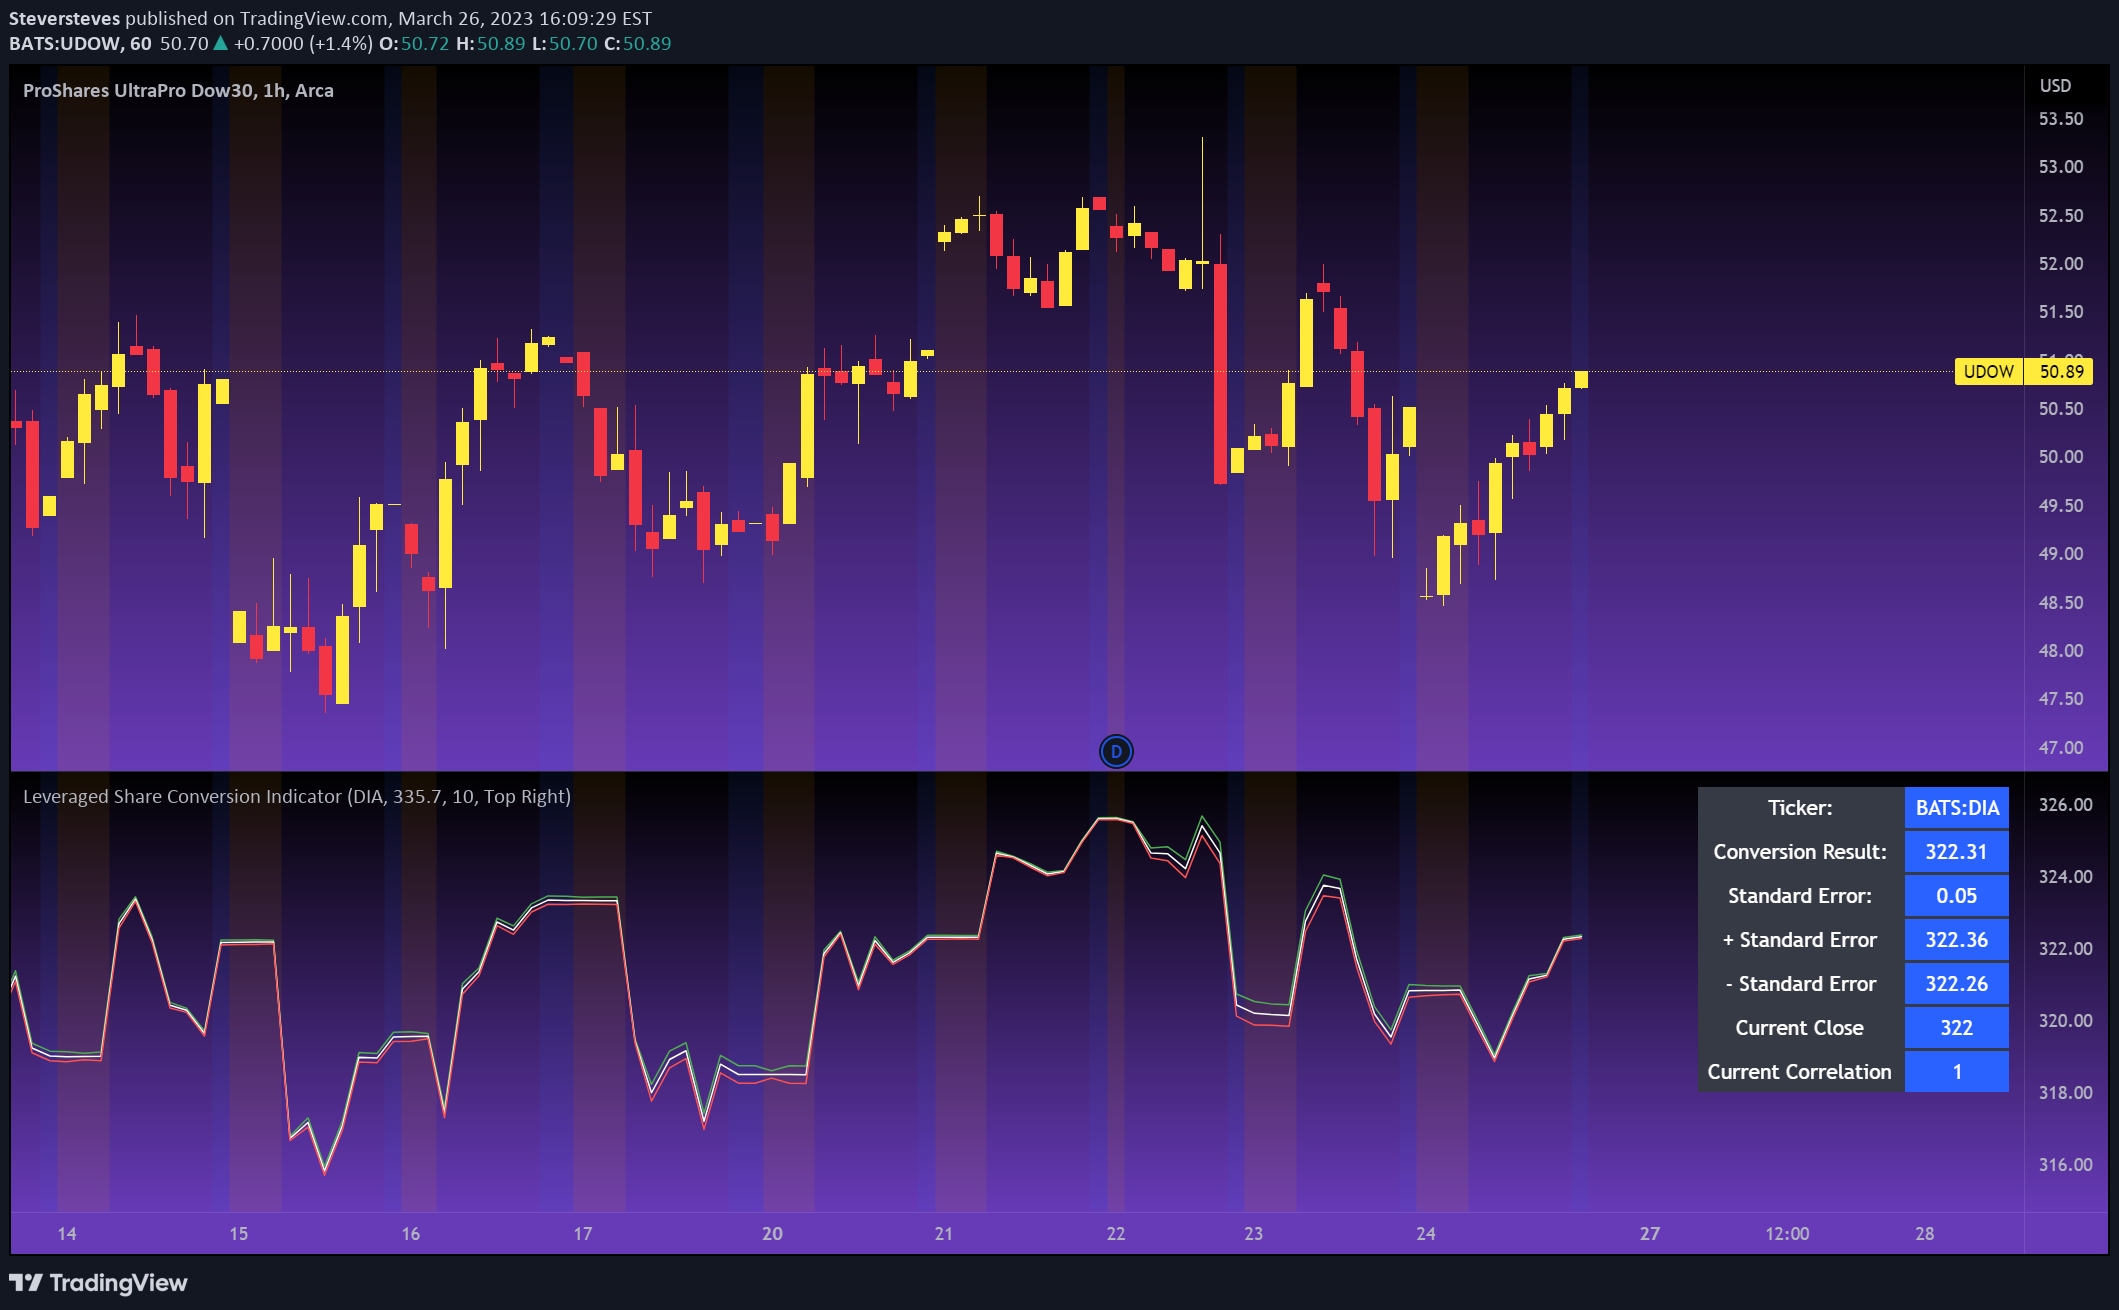Click date 20 on the time axis
Viewport: 2119px width, 1310px height.
pos(772,1234)
